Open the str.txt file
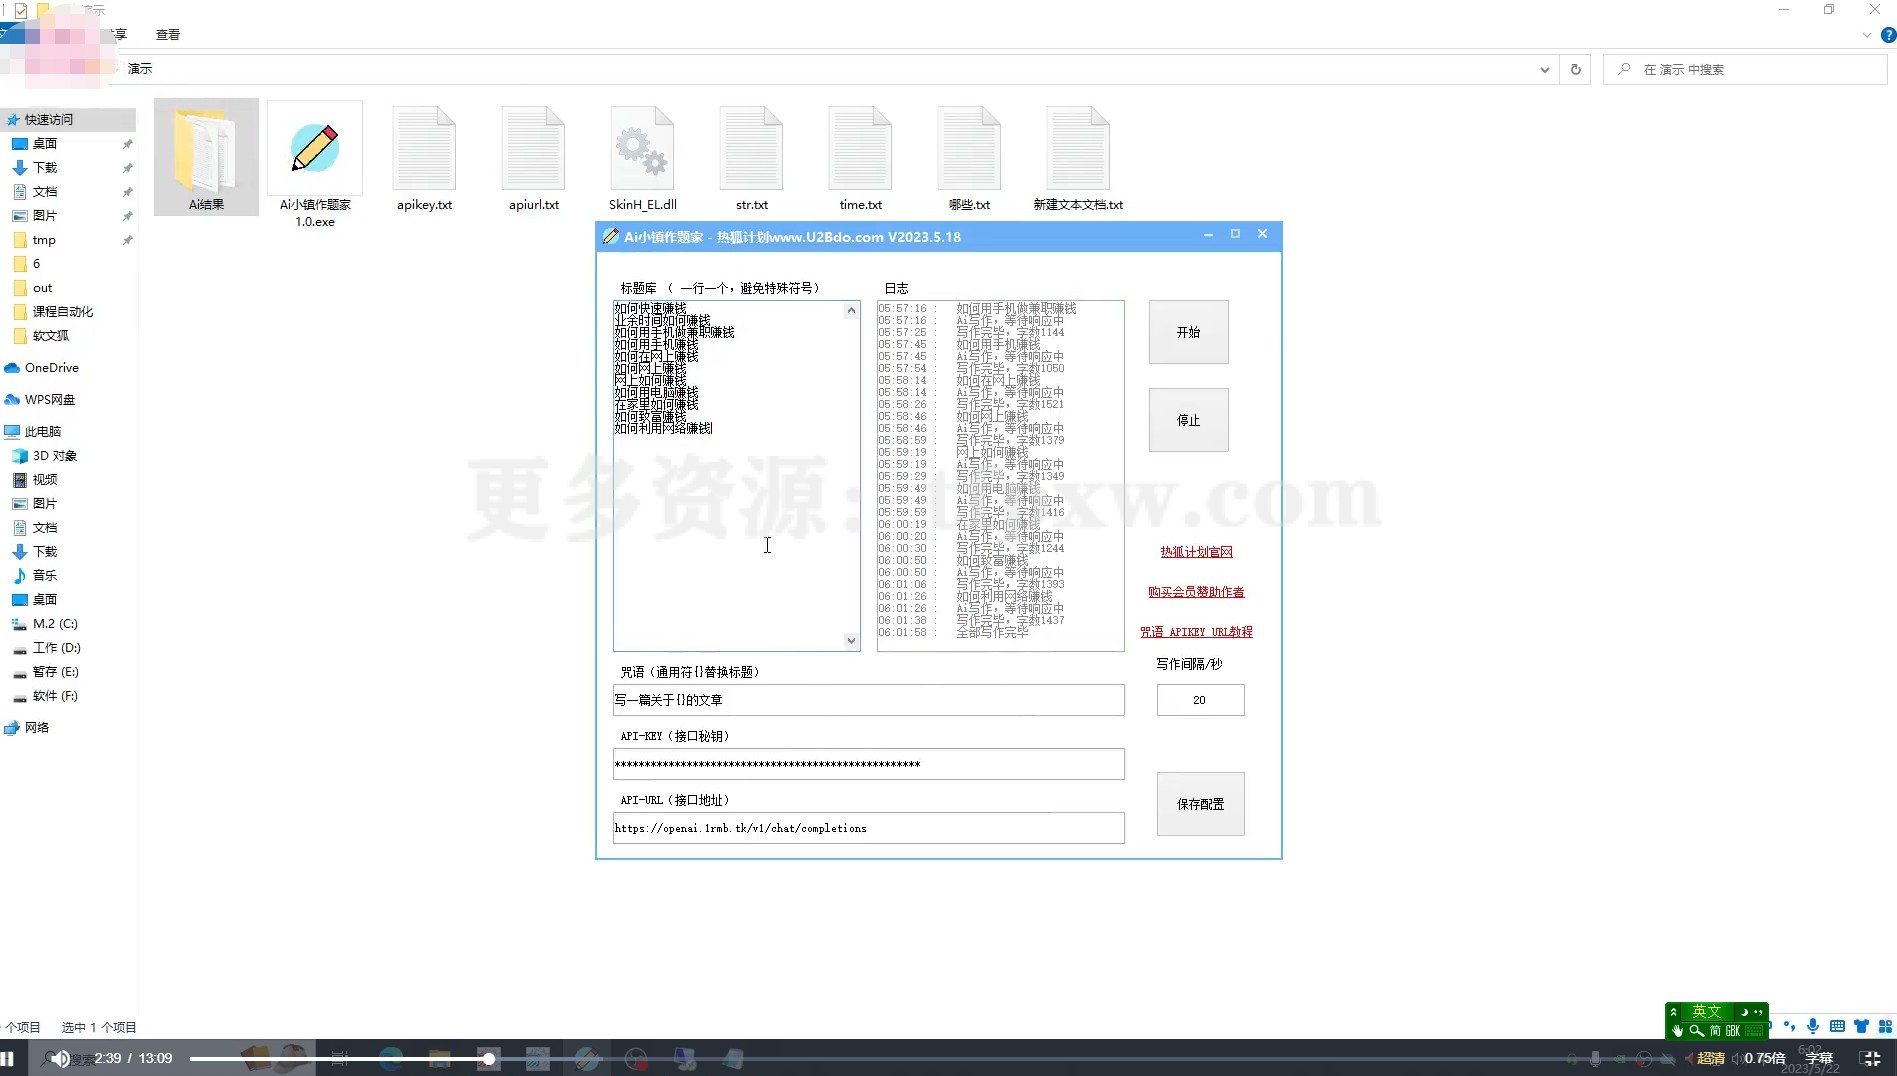The height and width of the screenshot is (1076, 1897). click(751, 150)
